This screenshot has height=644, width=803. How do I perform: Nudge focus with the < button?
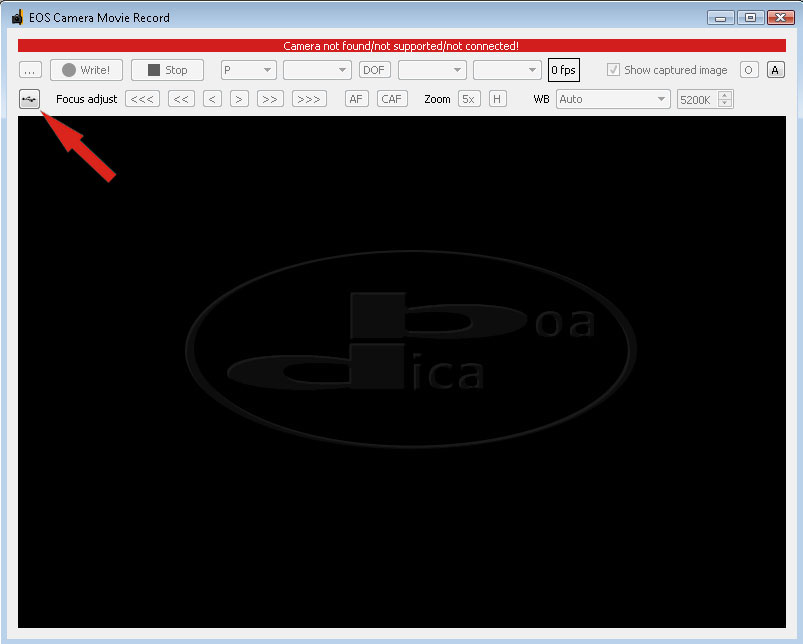(x=212, y=99)
